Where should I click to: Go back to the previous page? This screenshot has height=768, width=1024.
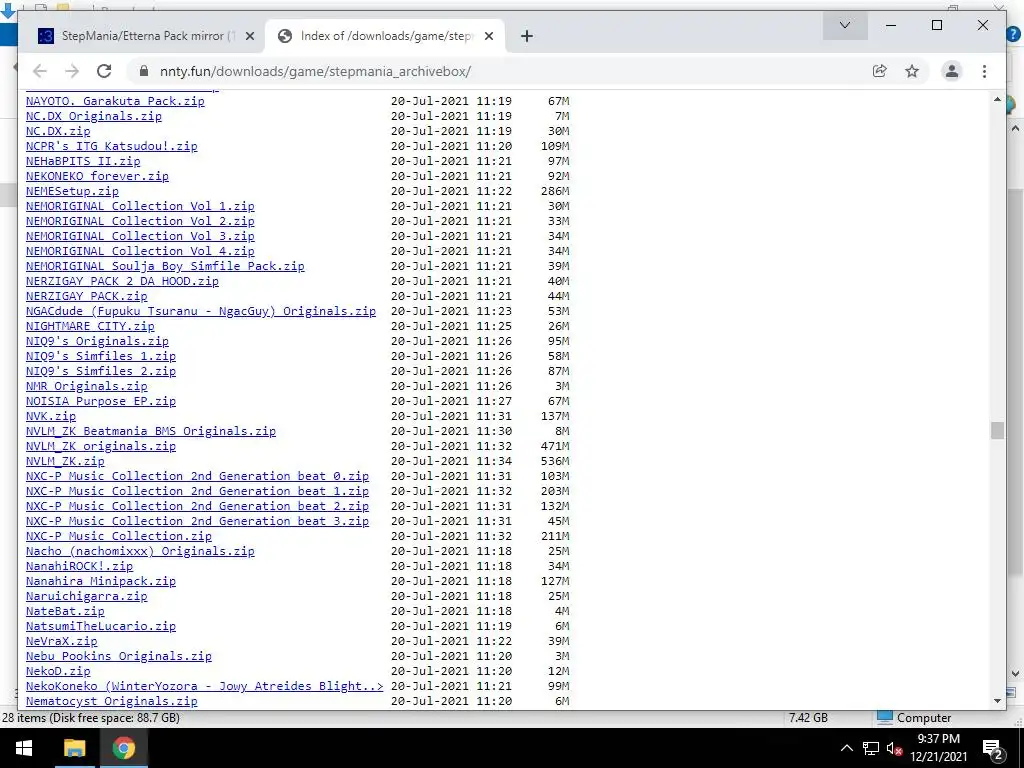coord(40,71)
